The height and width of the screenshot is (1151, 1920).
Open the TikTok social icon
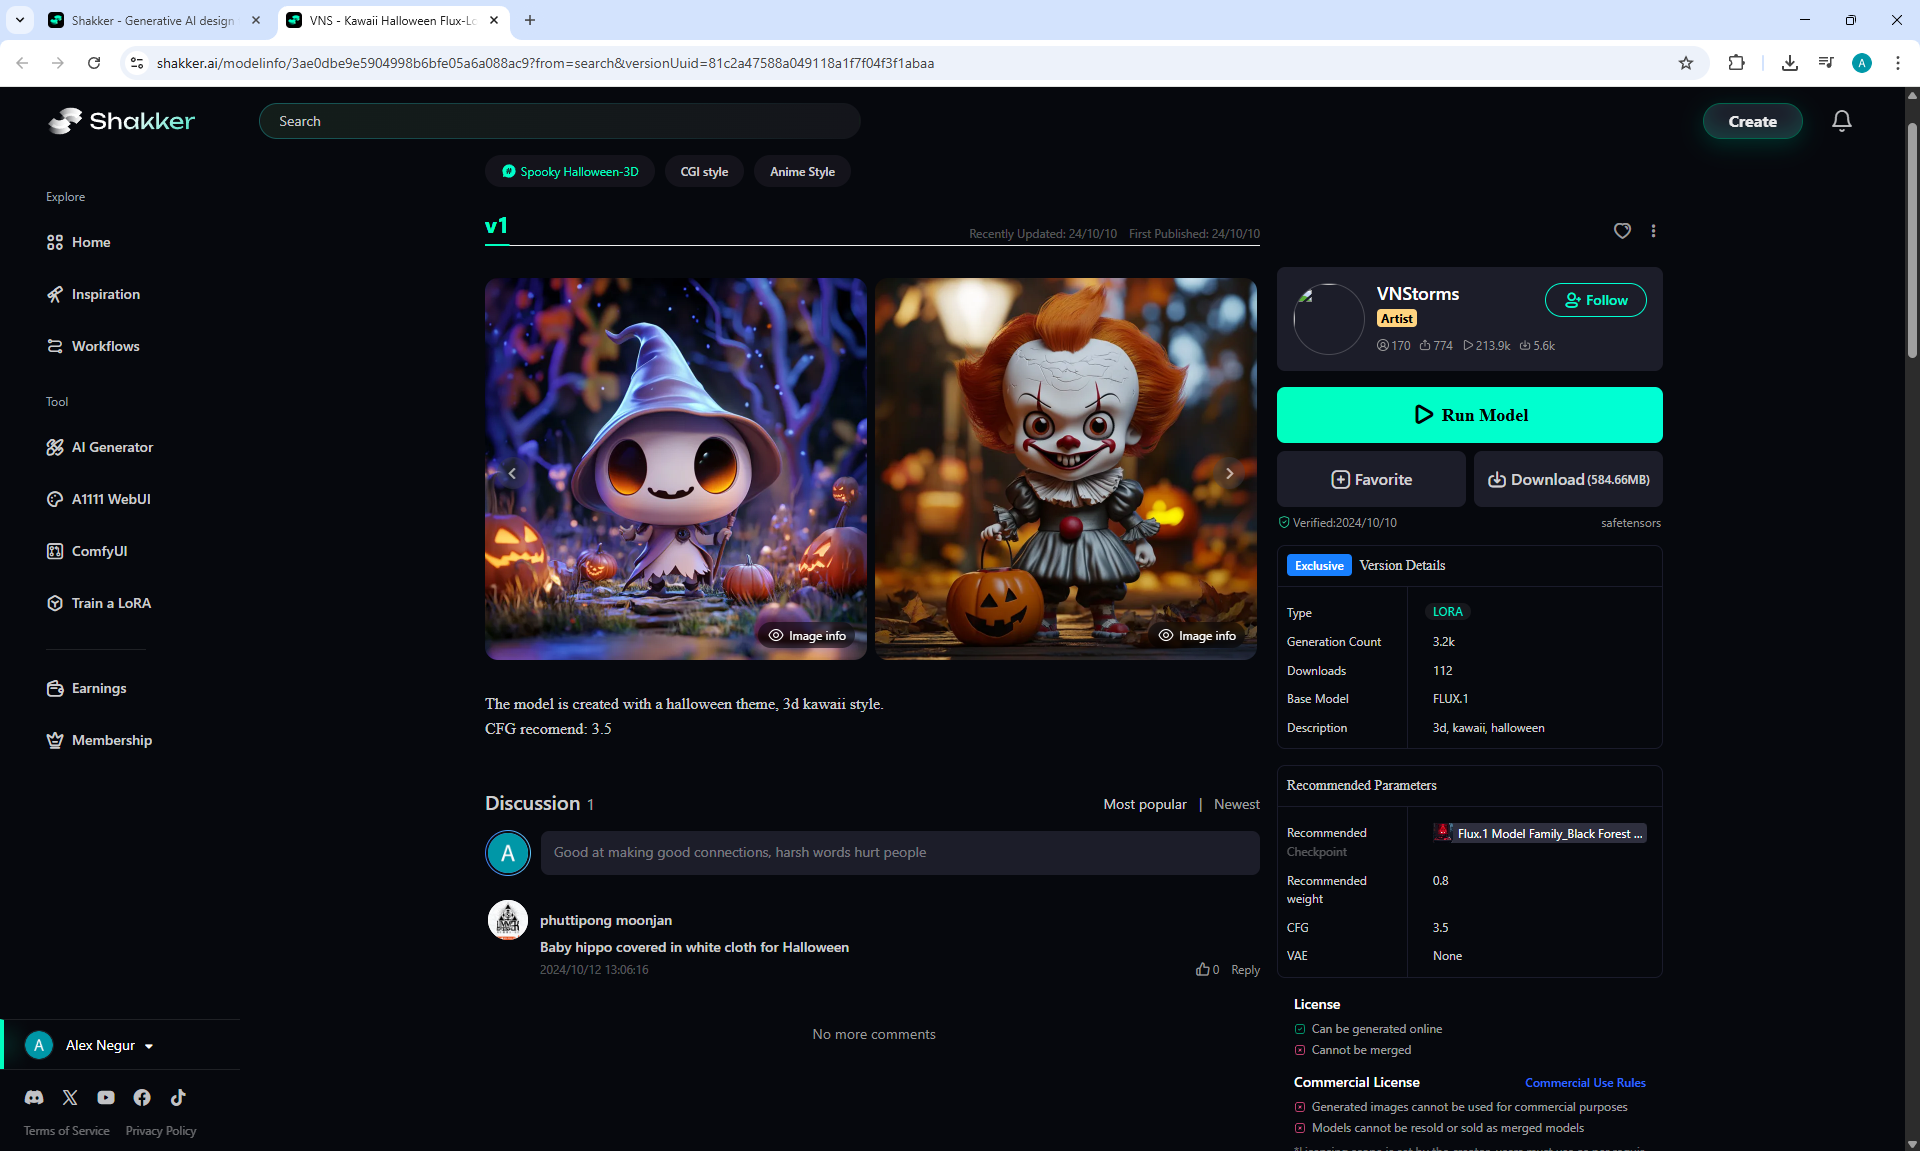tap(178, 1097)
